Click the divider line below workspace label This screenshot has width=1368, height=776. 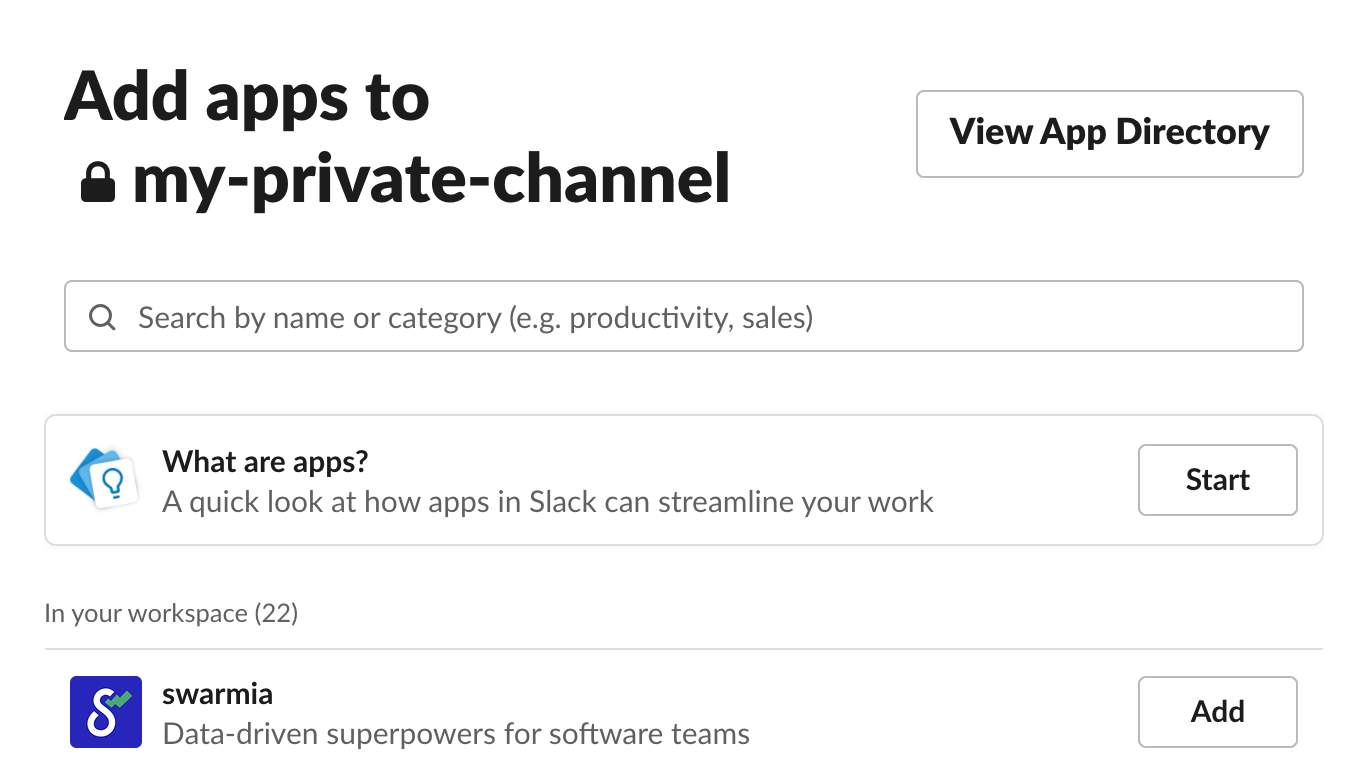tap(684, 649)
